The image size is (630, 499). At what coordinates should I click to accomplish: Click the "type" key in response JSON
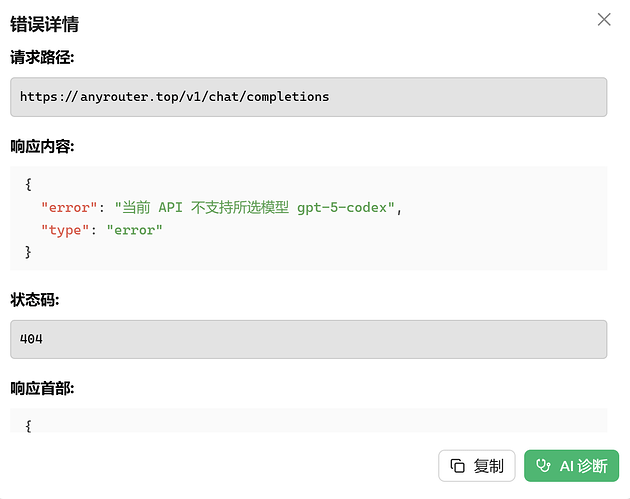tap(65, 230)
